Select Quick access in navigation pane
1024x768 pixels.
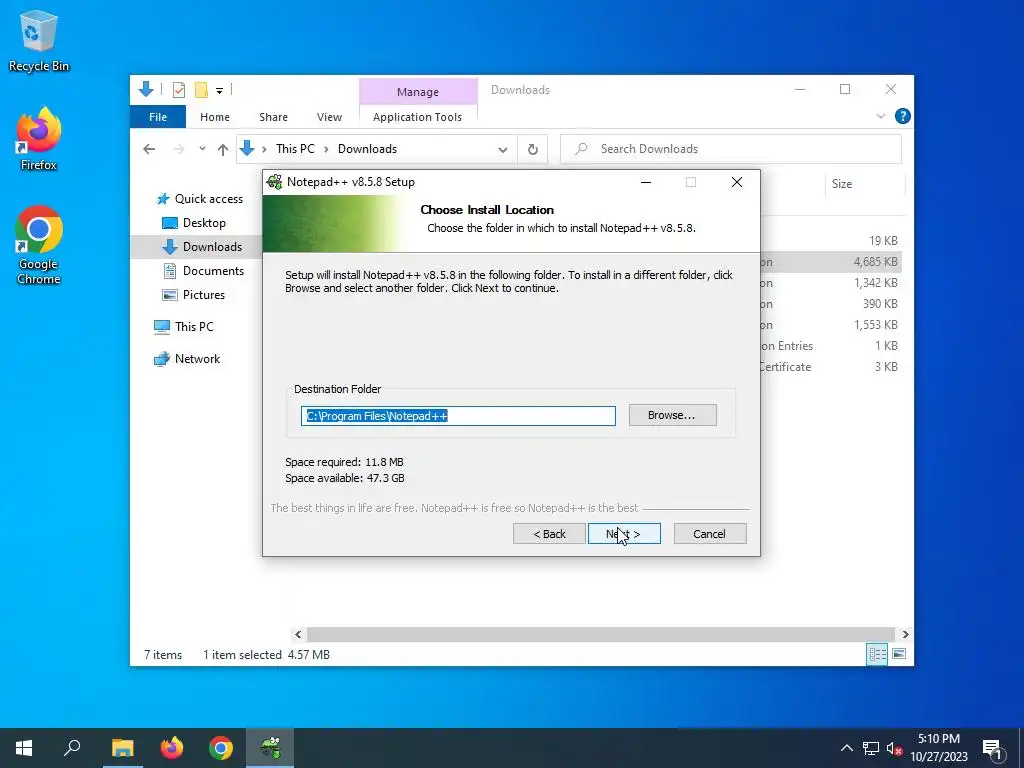click(x=199, y=199)
